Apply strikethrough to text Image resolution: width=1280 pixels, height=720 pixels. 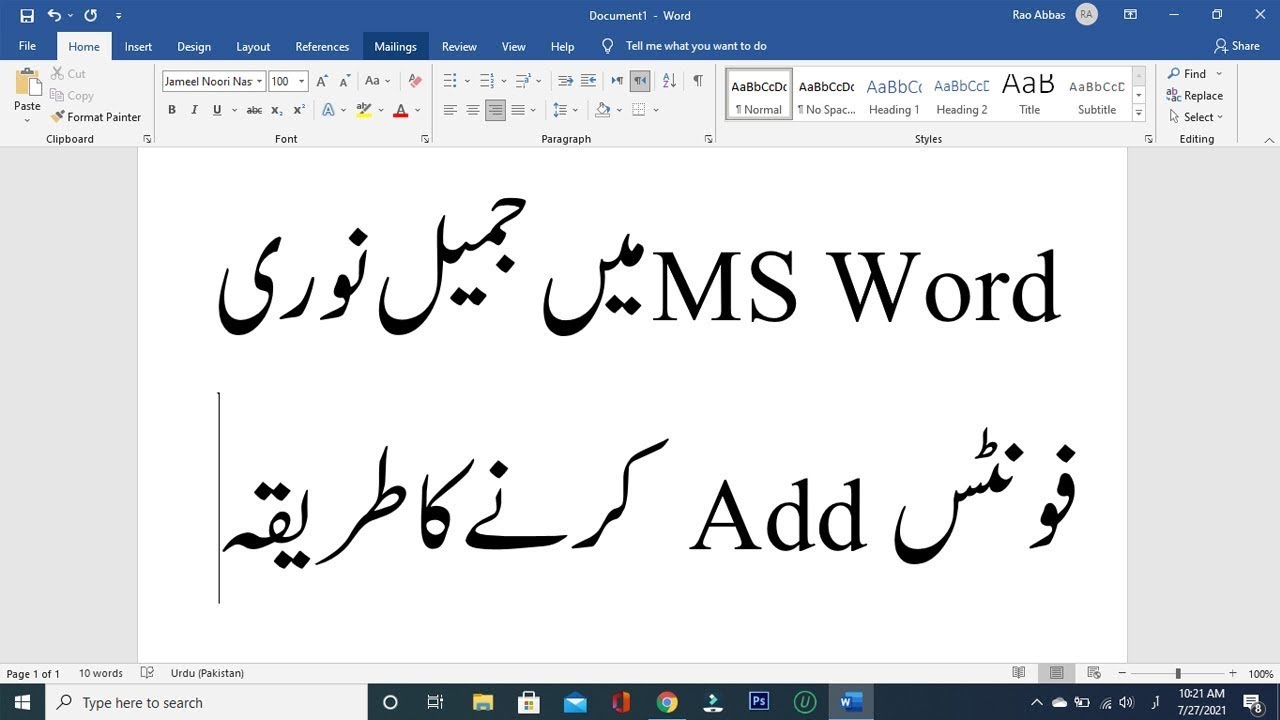(x=254, y=110)
